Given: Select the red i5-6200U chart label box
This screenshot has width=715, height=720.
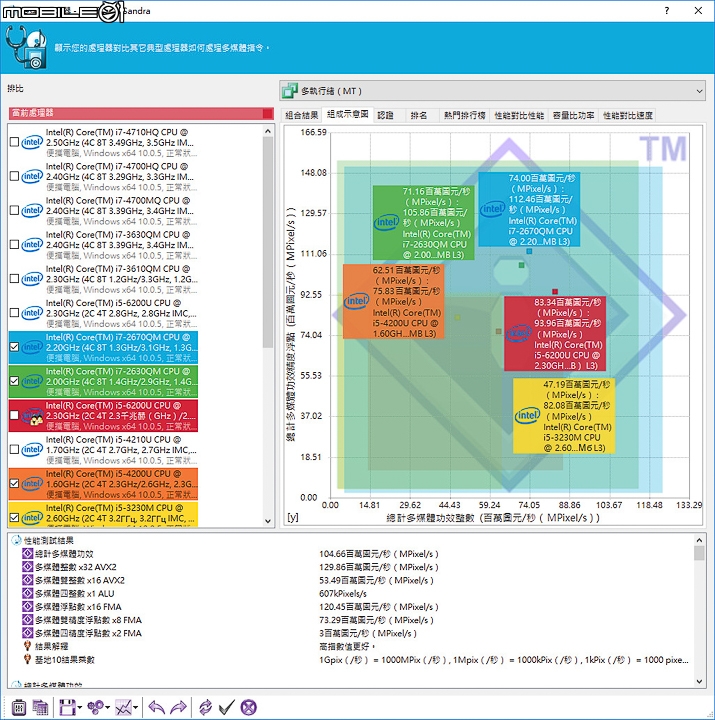Looking at the screenshot, I should (x=555, y=333).
